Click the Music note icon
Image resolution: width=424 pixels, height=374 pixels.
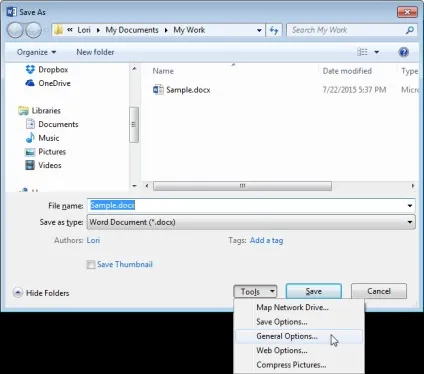pyautogui.click(x=30, y=138)
